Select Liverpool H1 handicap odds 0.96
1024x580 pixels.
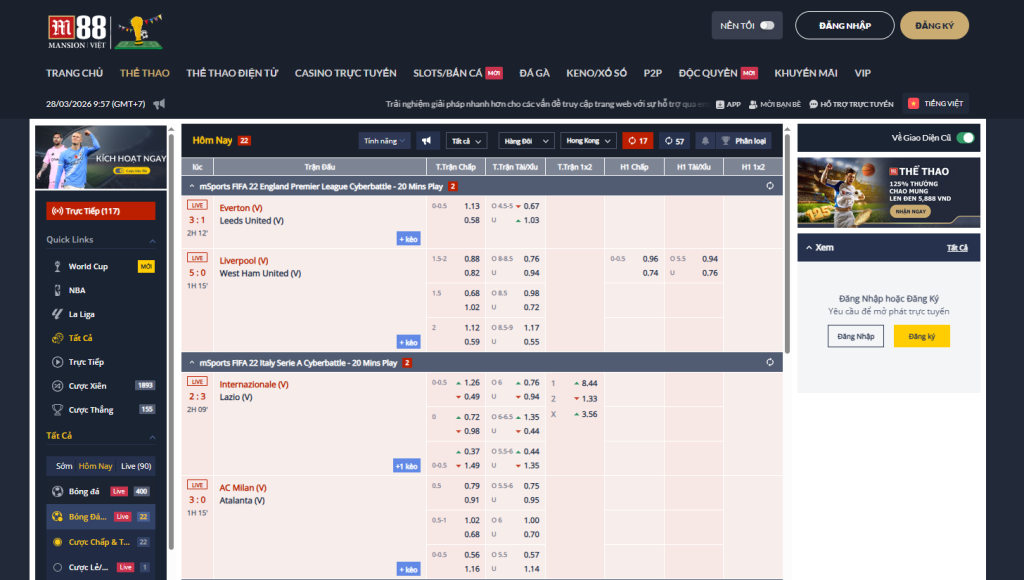tap(650, 259)
